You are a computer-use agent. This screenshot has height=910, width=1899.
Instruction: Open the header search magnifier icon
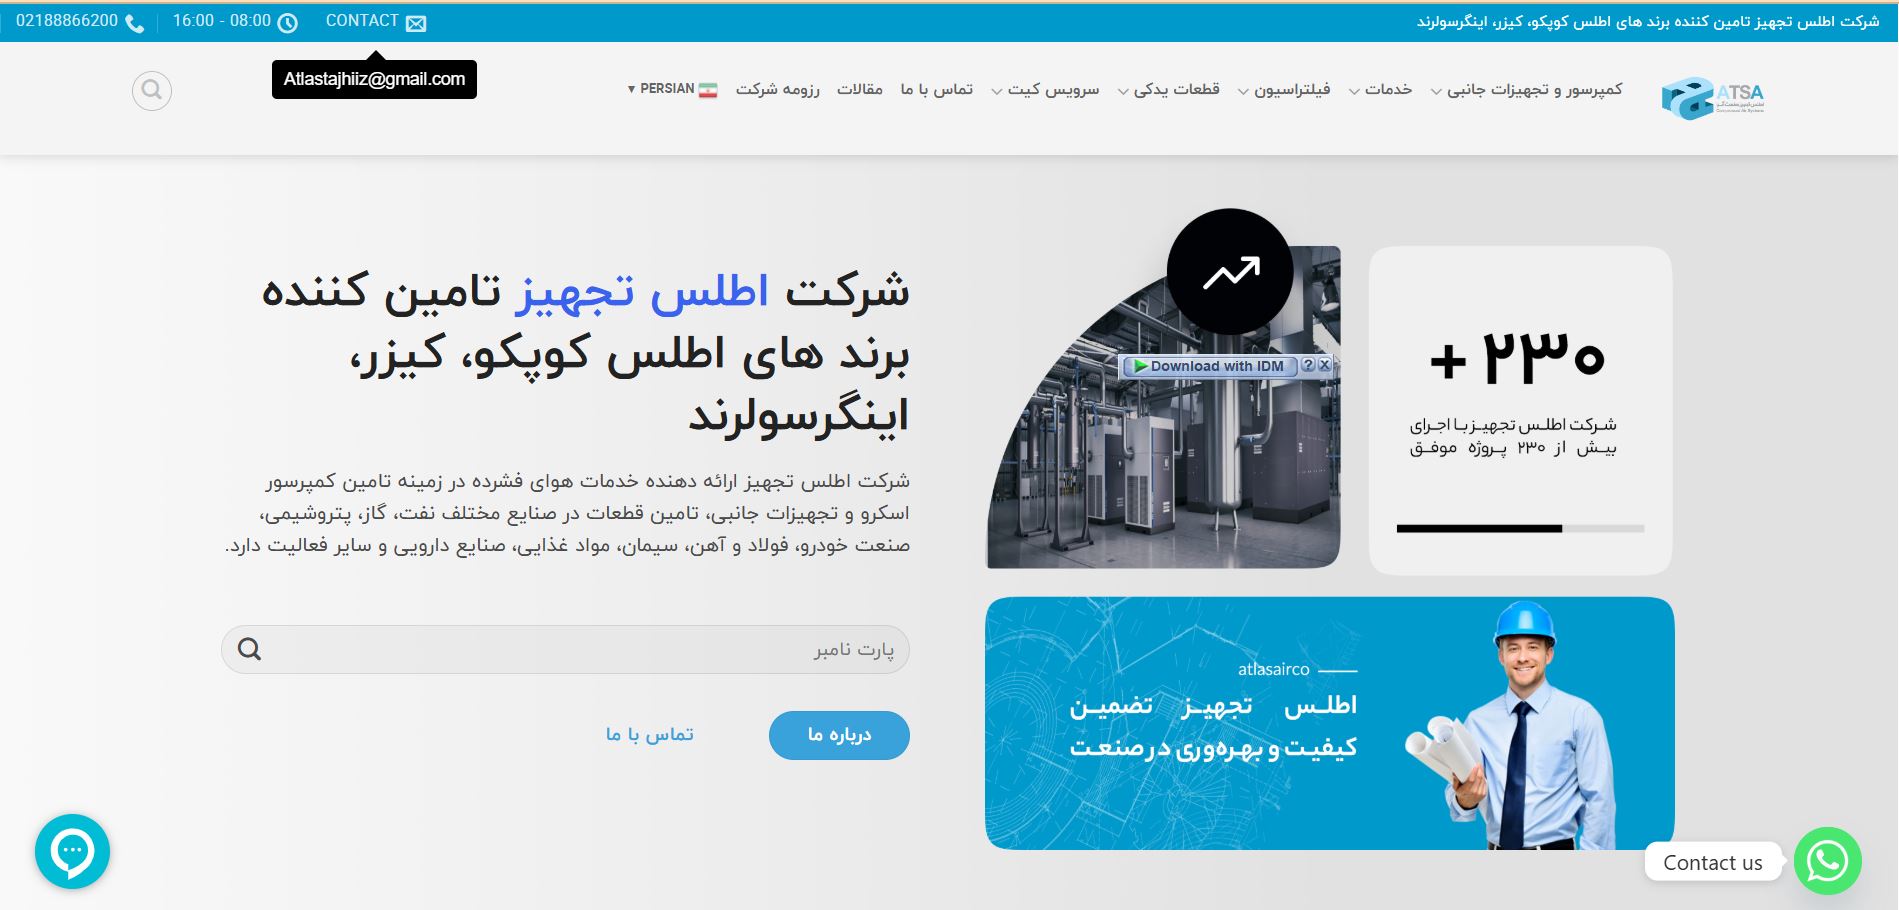click(x=152, y=91)
